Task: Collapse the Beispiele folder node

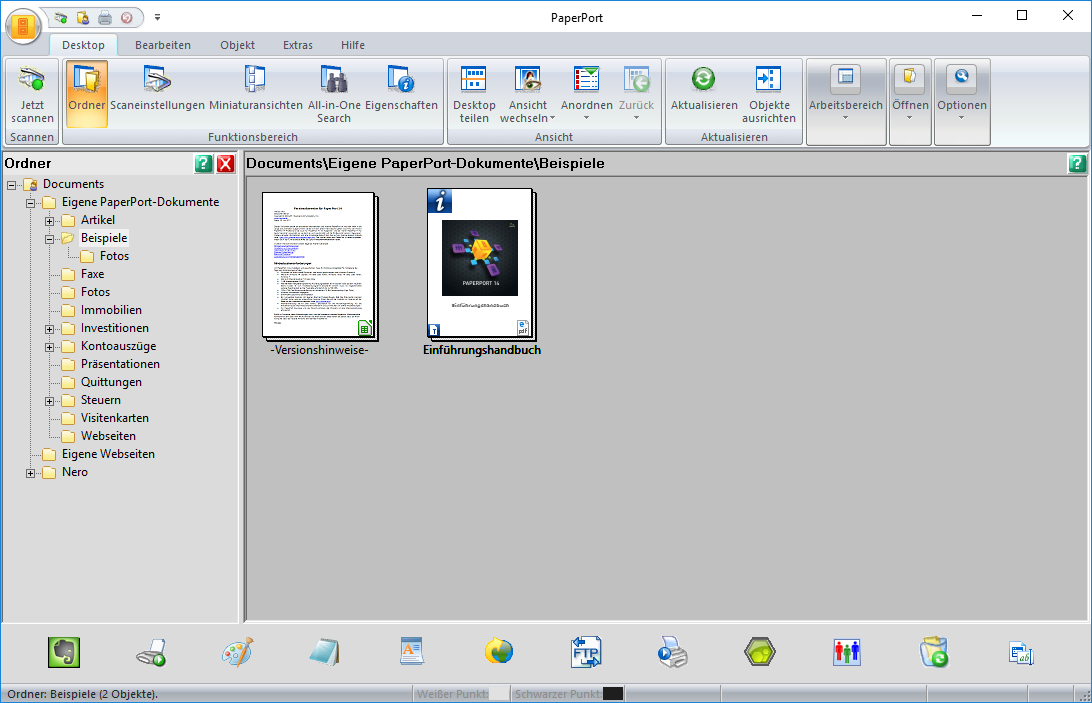Action: point(50,238)
